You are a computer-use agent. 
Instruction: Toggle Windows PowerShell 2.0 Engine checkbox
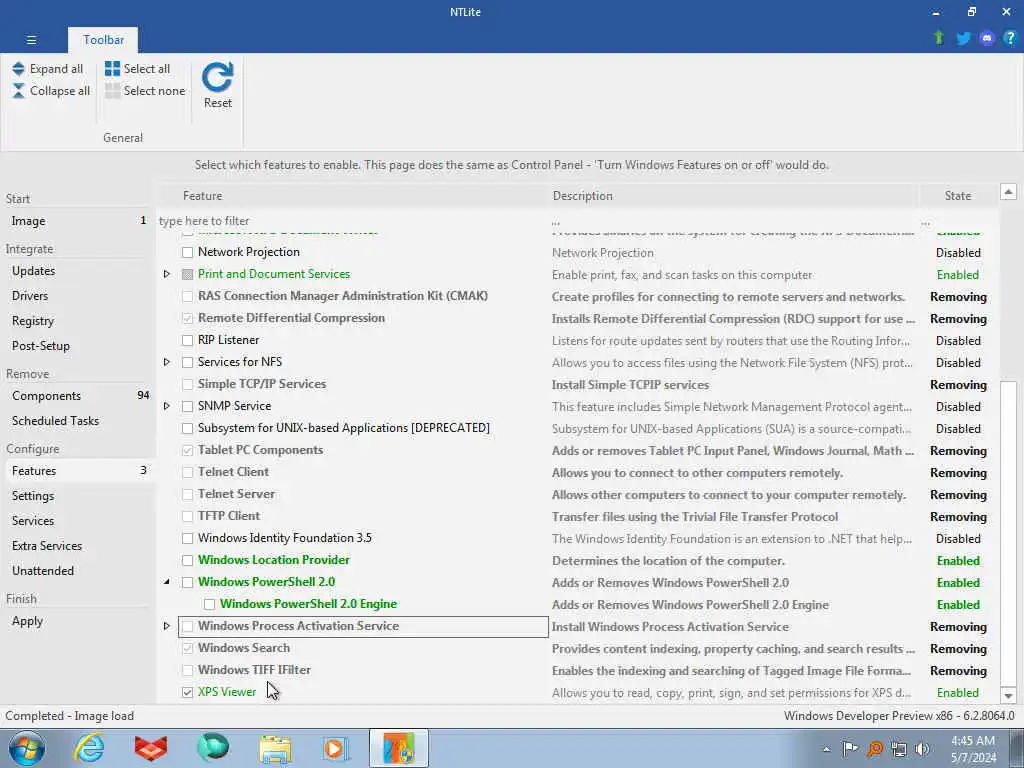pyautogui.click(x=210, y=604)
